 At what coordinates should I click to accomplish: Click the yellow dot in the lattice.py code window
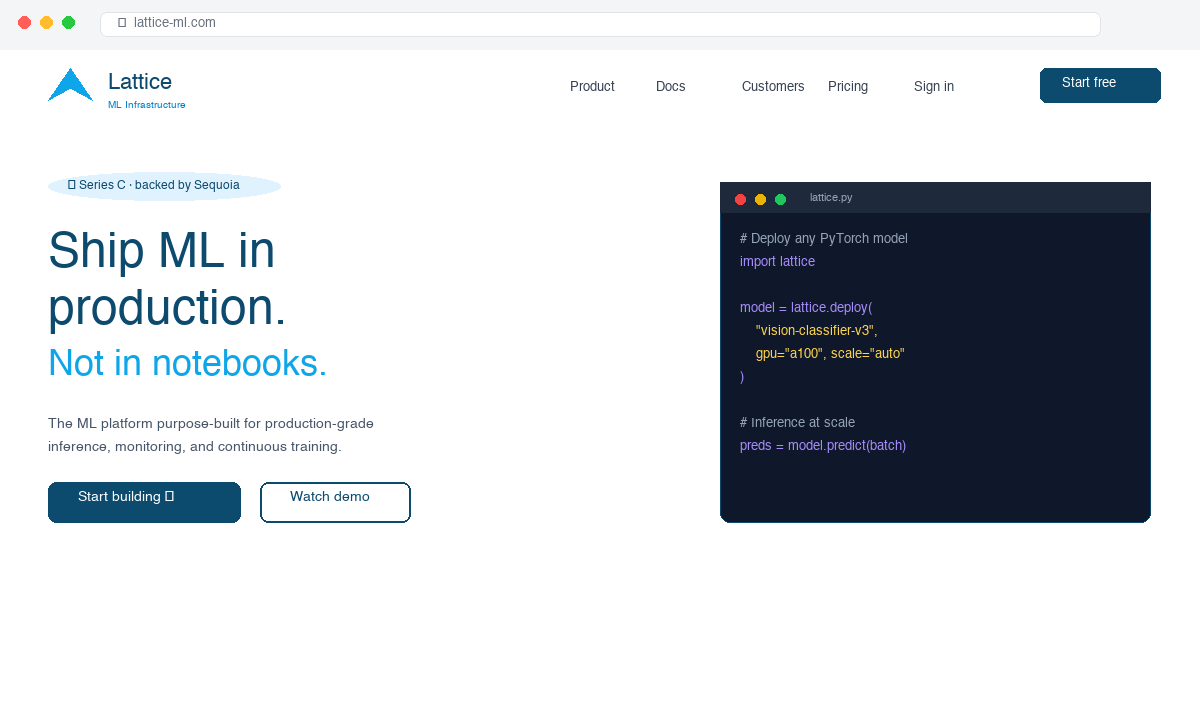coord(760,199)
